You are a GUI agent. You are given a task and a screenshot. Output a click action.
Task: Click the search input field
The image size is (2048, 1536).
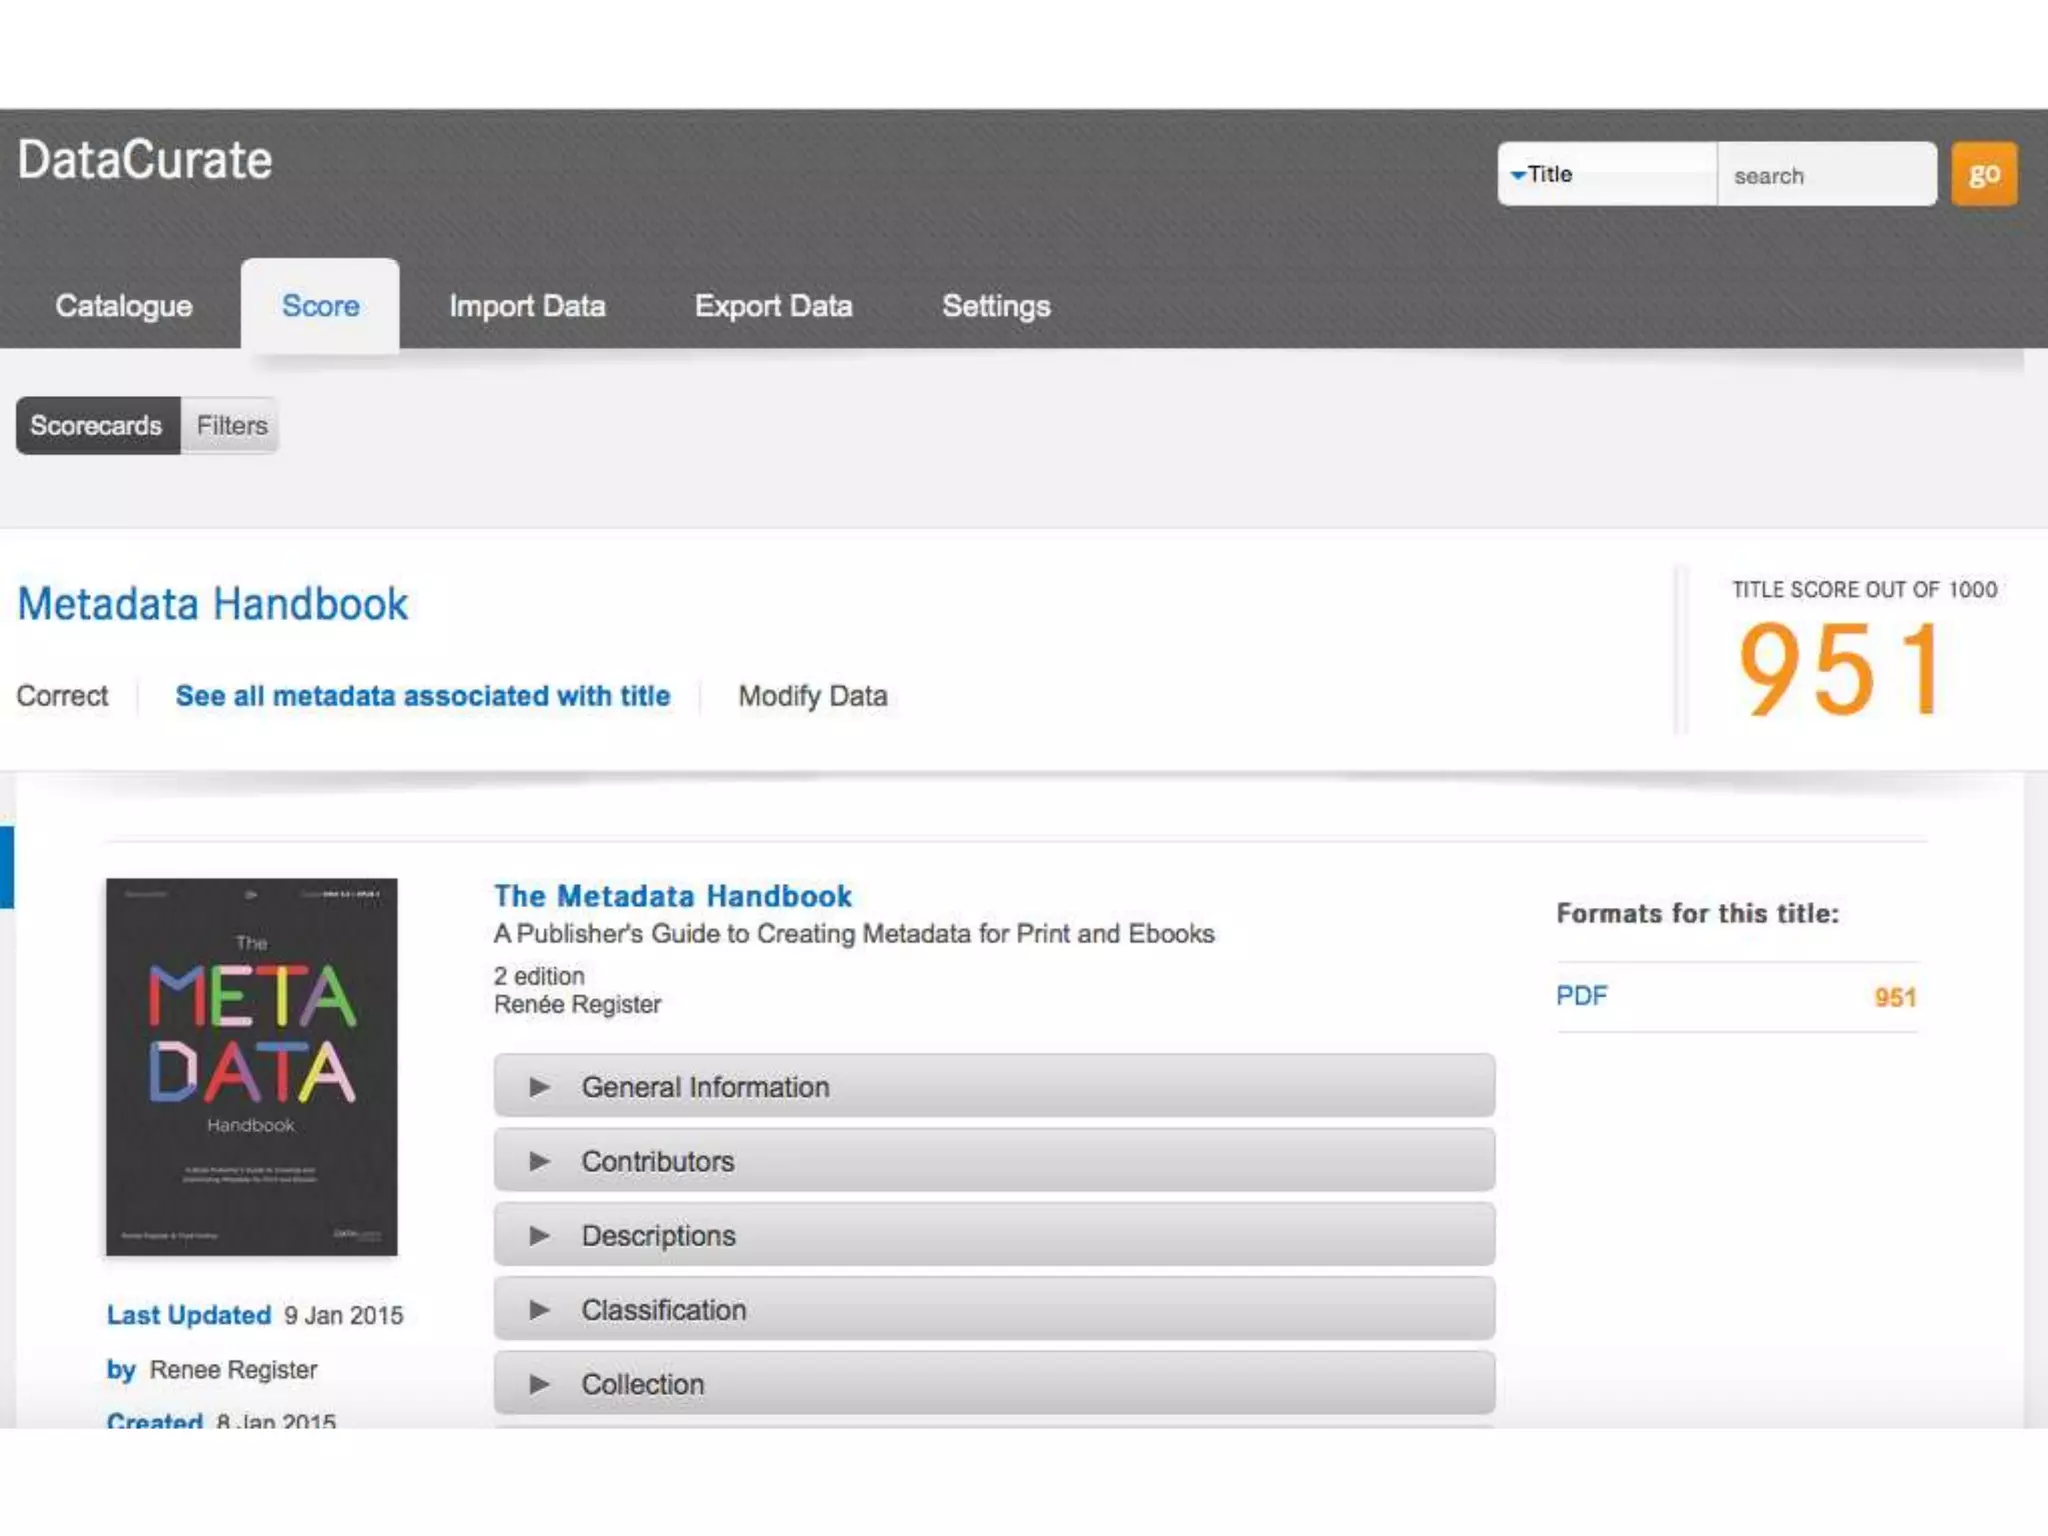click(x=1826, y=175)
